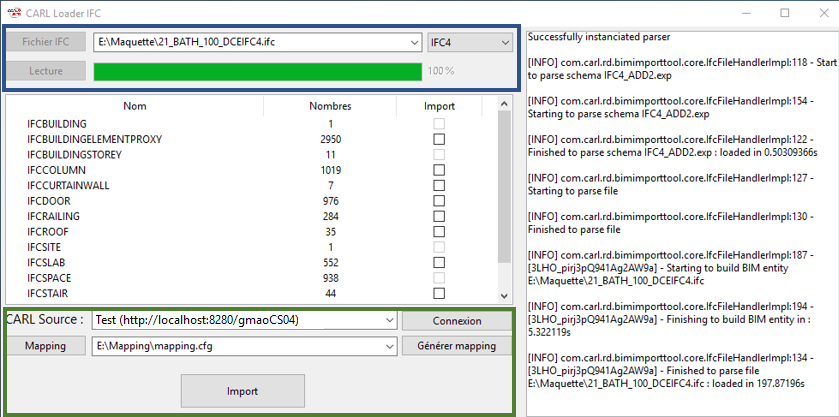839x417 pixels.
Task: Click the Mapping button
Action: coord(45,346)
